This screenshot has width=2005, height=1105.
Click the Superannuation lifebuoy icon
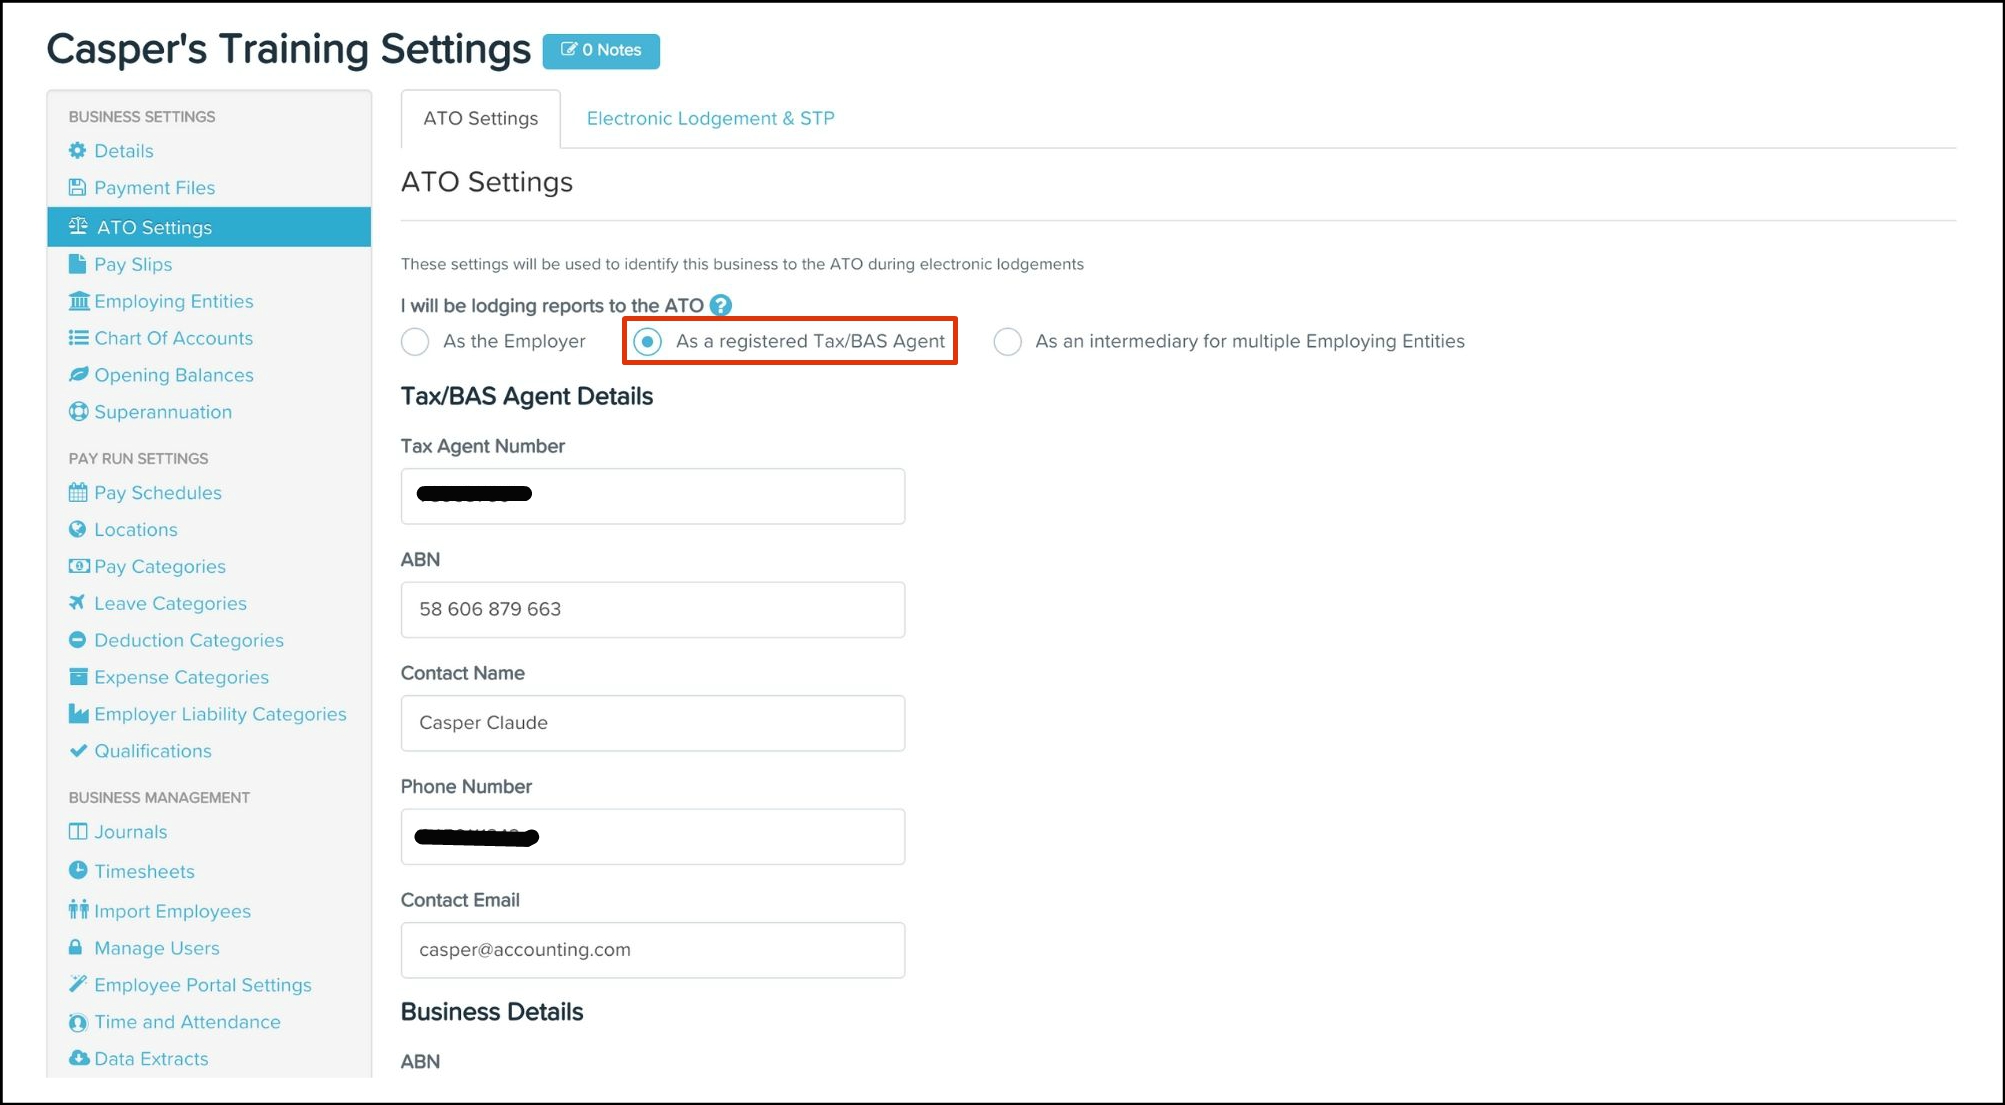[78, 412]
